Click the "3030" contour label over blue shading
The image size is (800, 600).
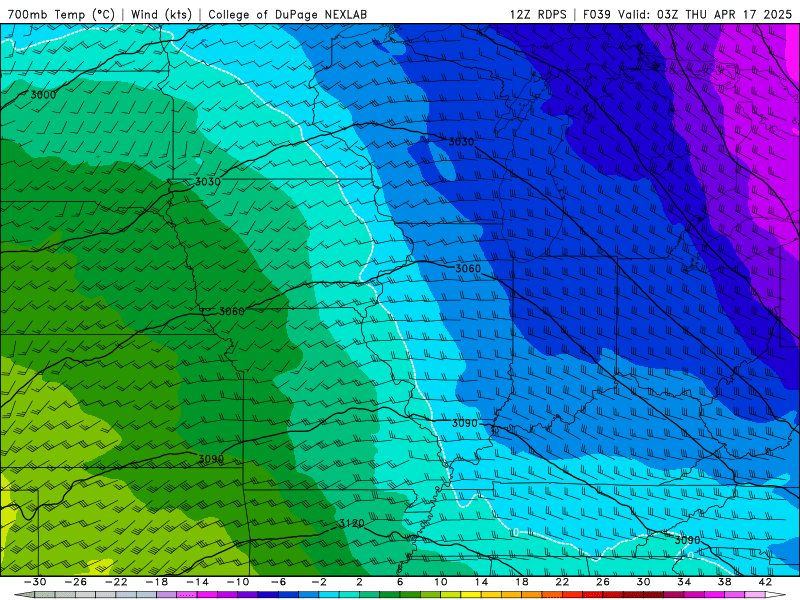tap(461, 142)
